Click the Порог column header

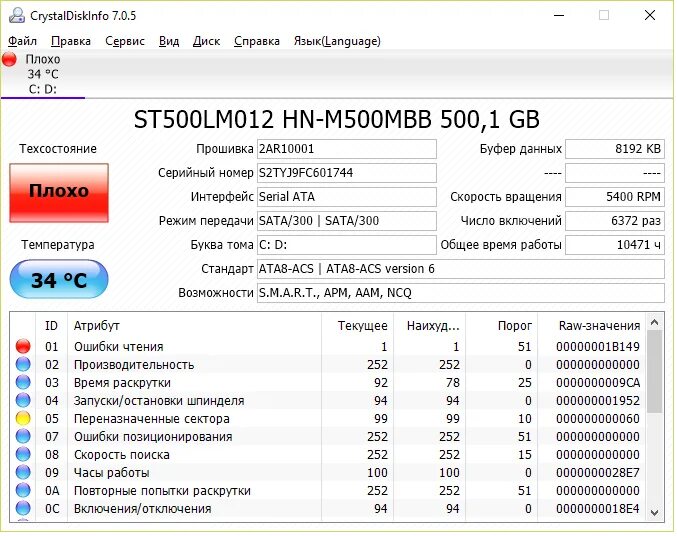click(x=501, y=325)
